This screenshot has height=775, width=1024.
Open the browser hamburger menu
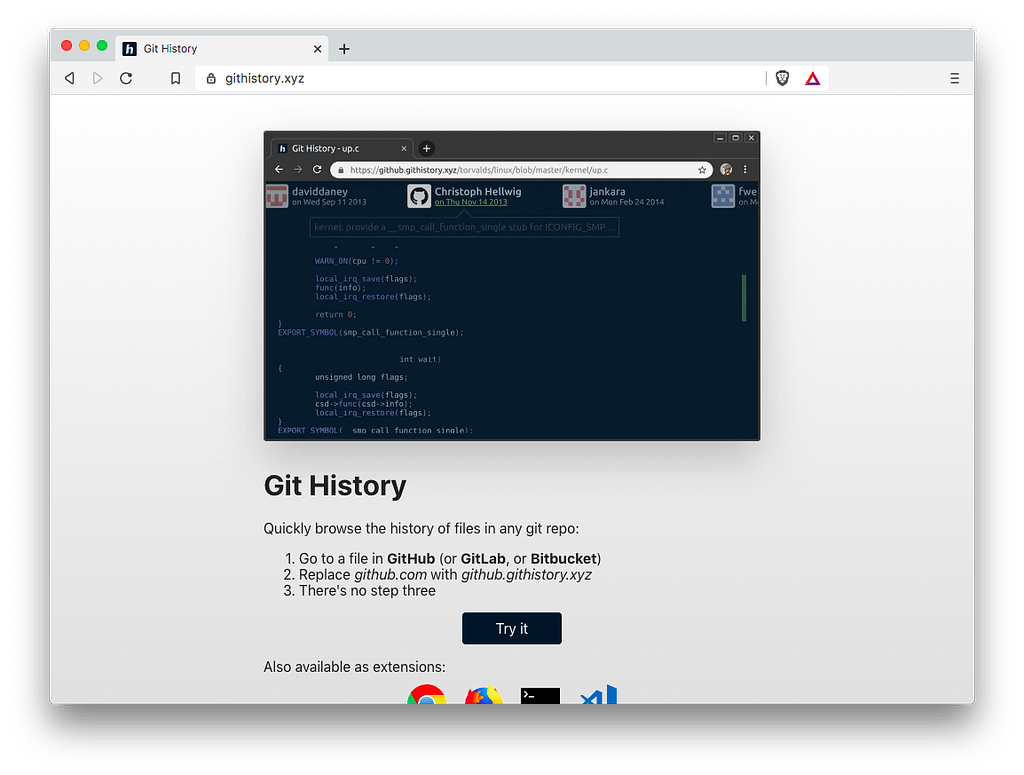click(x=954, y=77)
